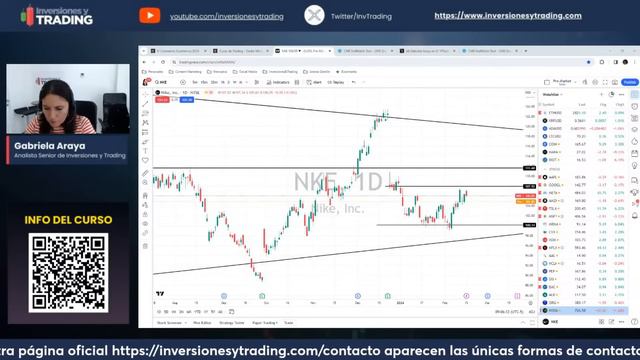The image size is (640, 360).
Task: Open youtube.com/inversionesytrading link
Action: [227, 16]
